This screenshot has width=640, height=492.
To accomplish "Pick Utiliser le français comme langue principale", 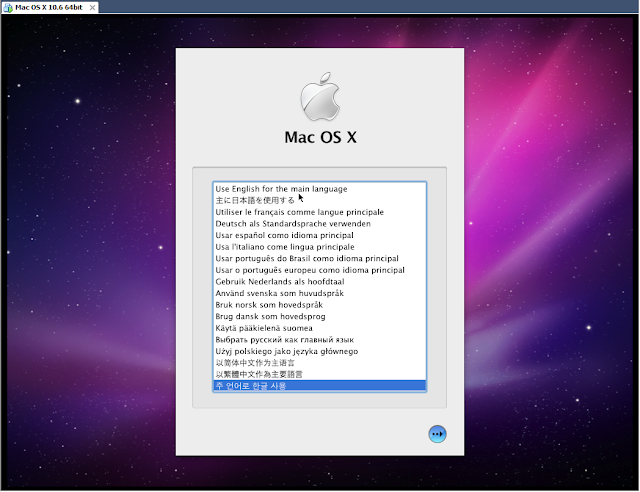I will [x=320, y=212].
